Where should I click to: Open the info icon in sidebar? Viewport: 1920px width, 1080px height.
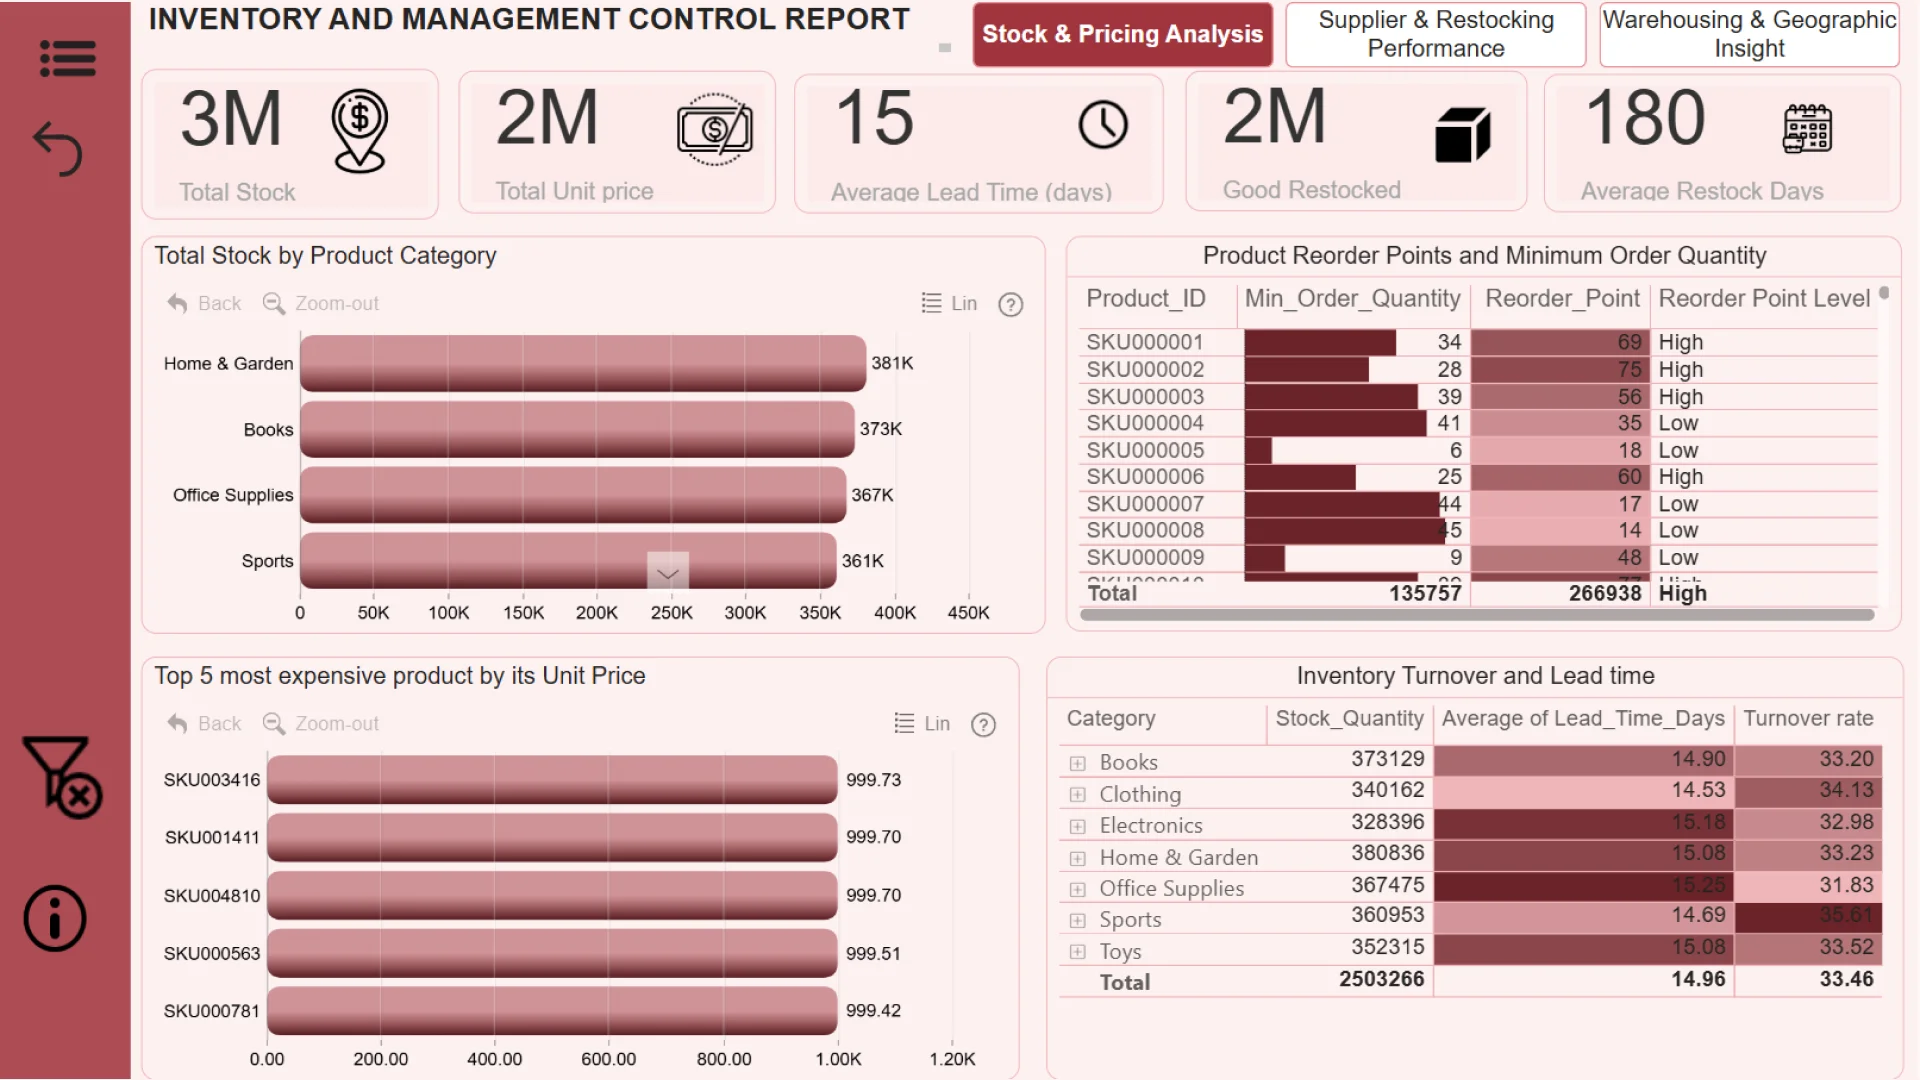pos(55,918)
